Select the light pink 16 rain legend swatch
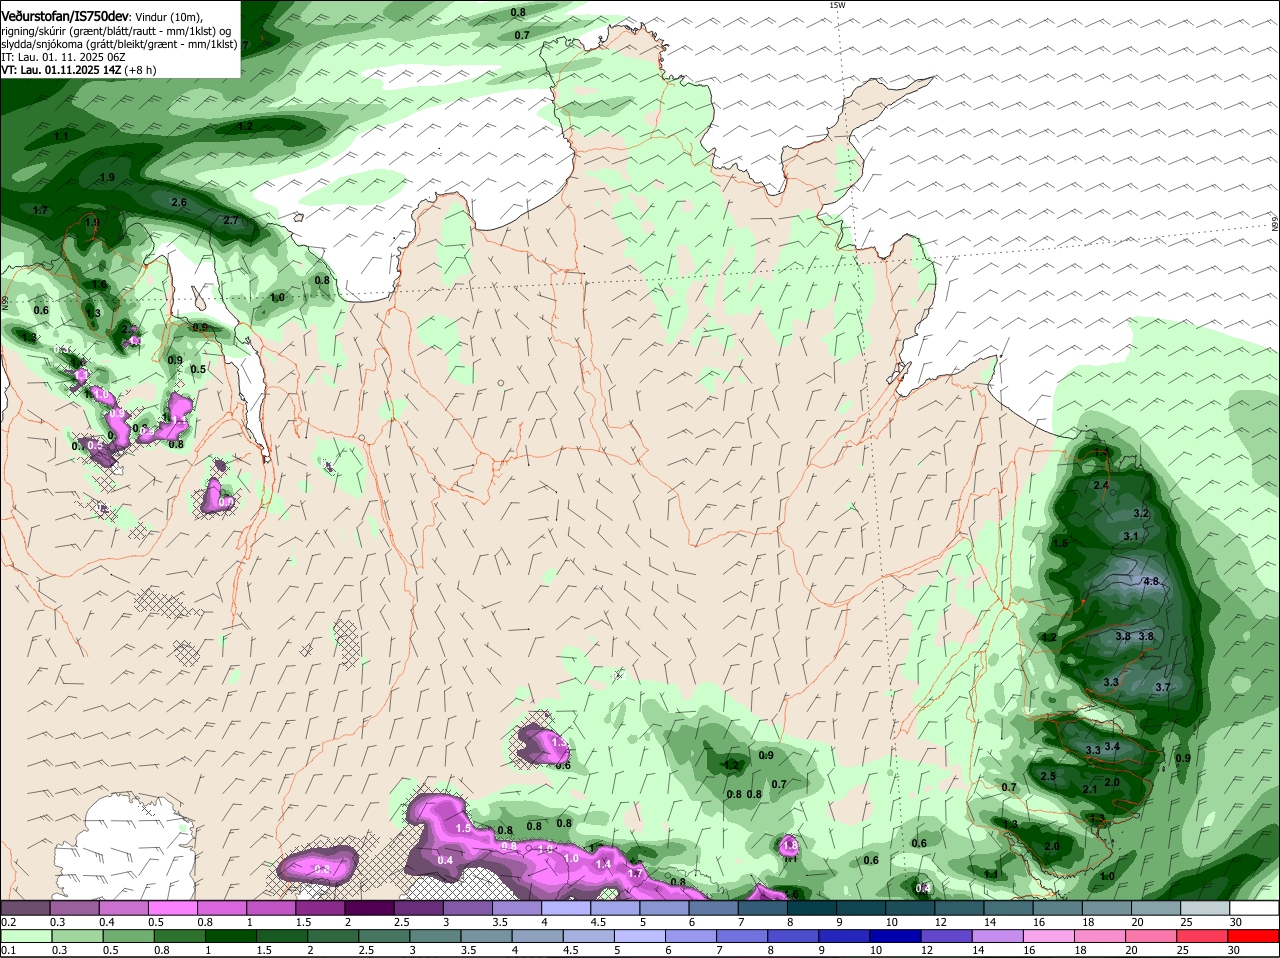Image resolution: width=1280 pixels, height=958 pixels. [1050, 936]
